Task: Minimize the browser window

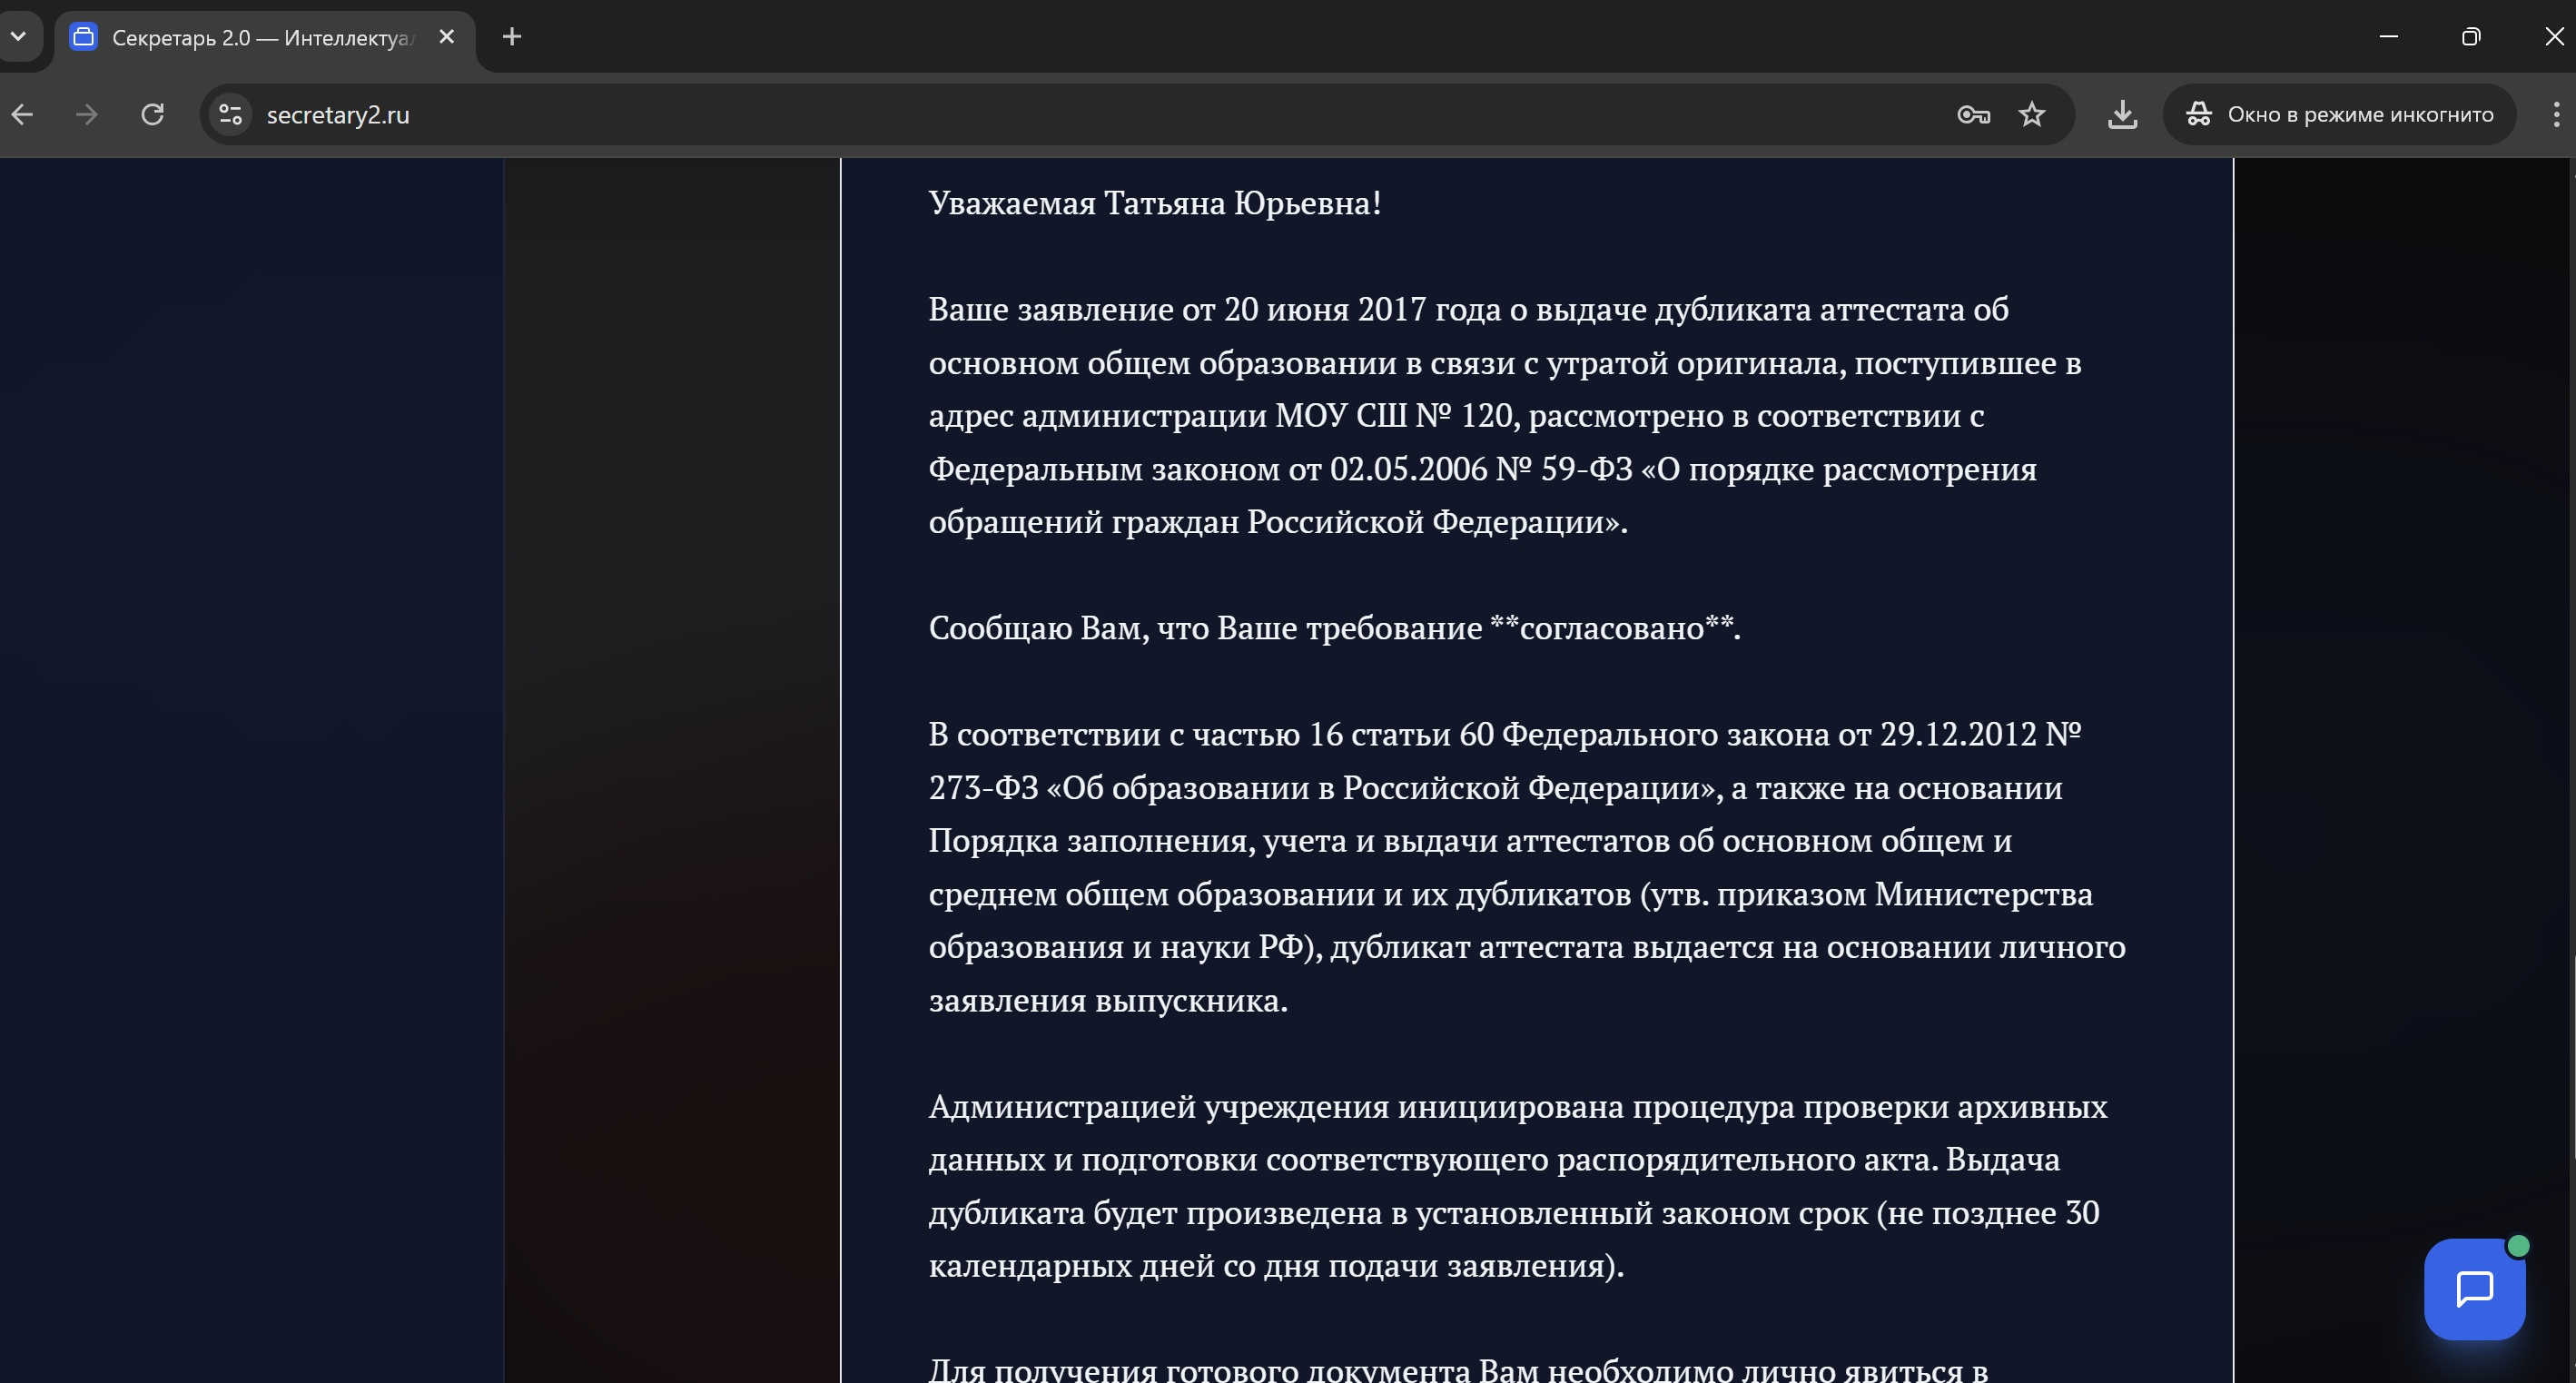Action: click(x=2389, y=37)
